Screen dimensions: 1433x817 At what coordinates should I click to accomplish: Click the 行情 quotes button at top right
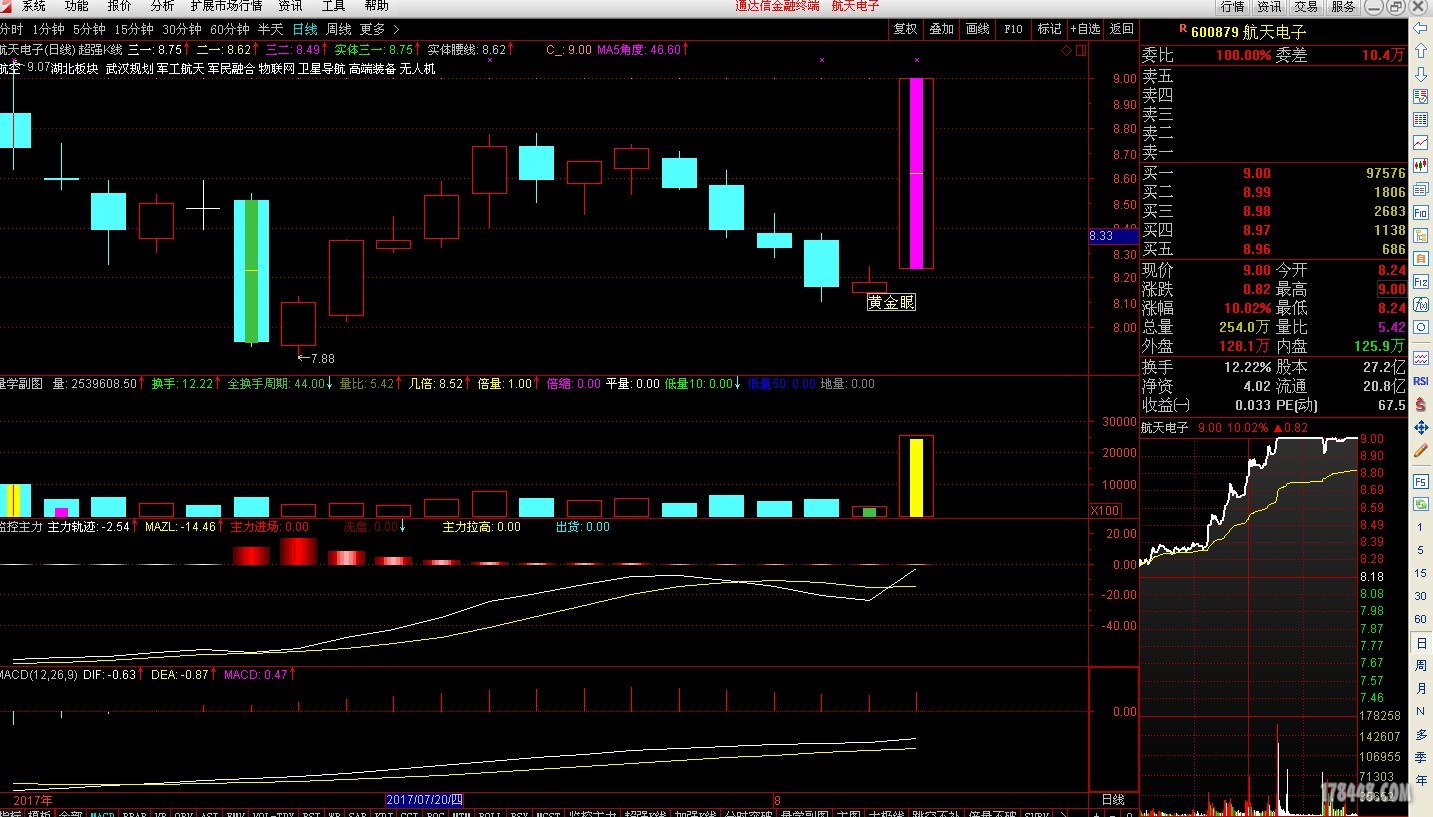pos(1232,6)
